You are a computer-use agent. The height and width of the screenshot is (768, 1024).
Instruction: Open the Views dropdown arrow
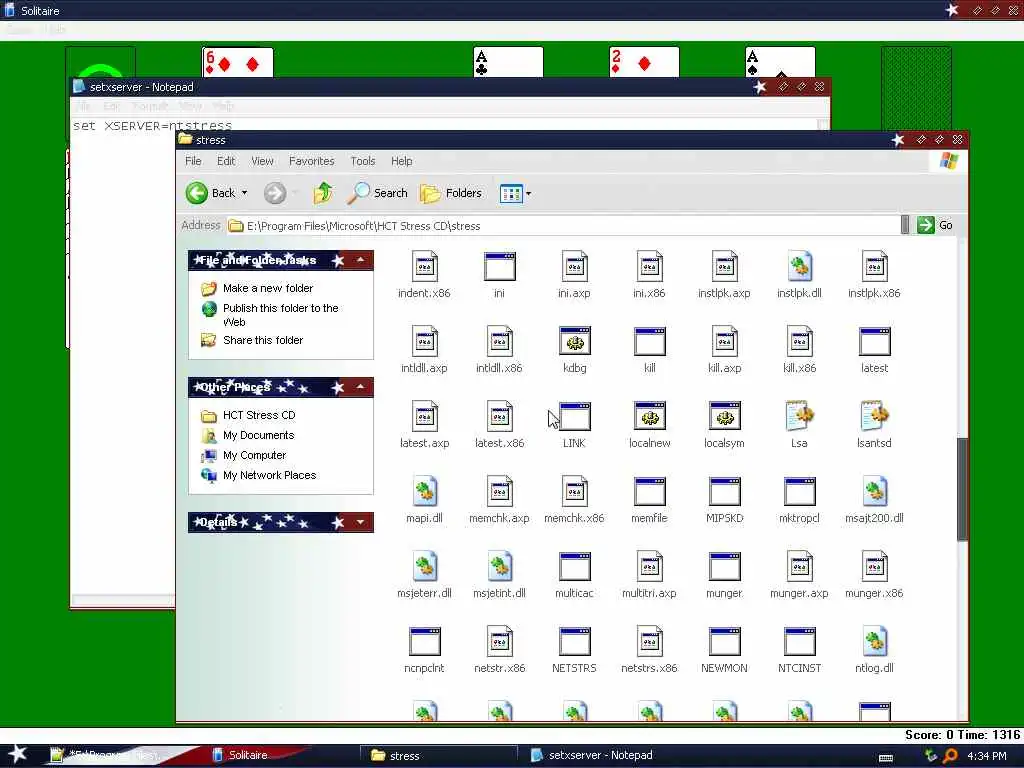click(528, 193)
